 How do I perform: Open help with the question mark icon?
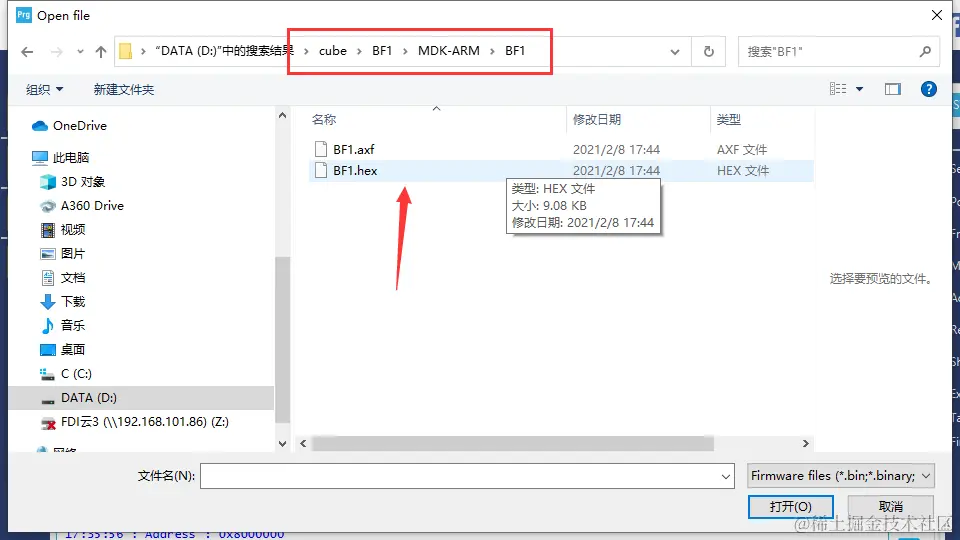pyautogui.click(x=928, y=89)
